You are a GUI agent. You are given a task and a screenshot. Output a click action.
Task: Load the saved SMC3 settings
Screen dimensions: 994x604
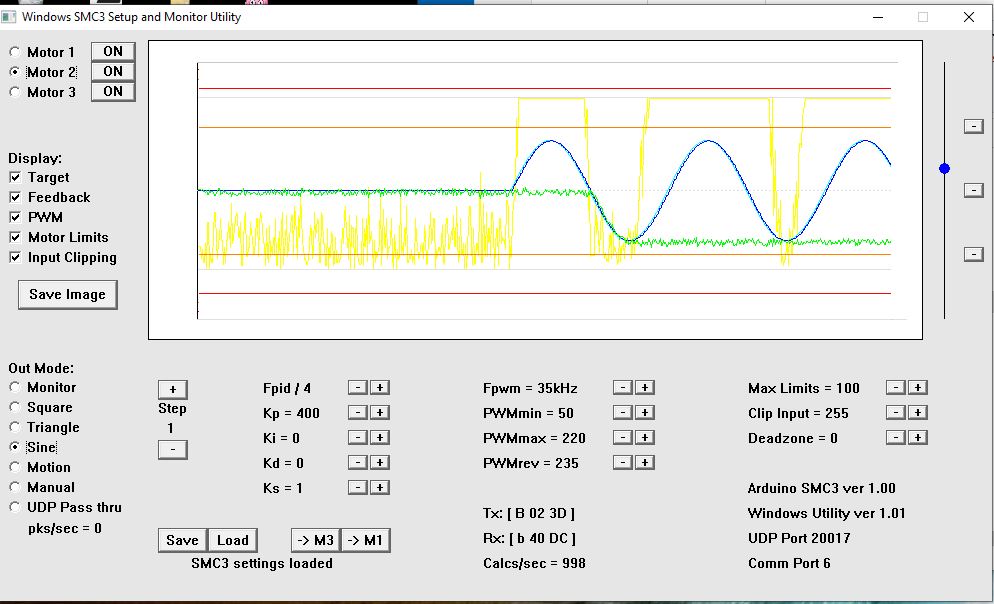pos(233,540)
